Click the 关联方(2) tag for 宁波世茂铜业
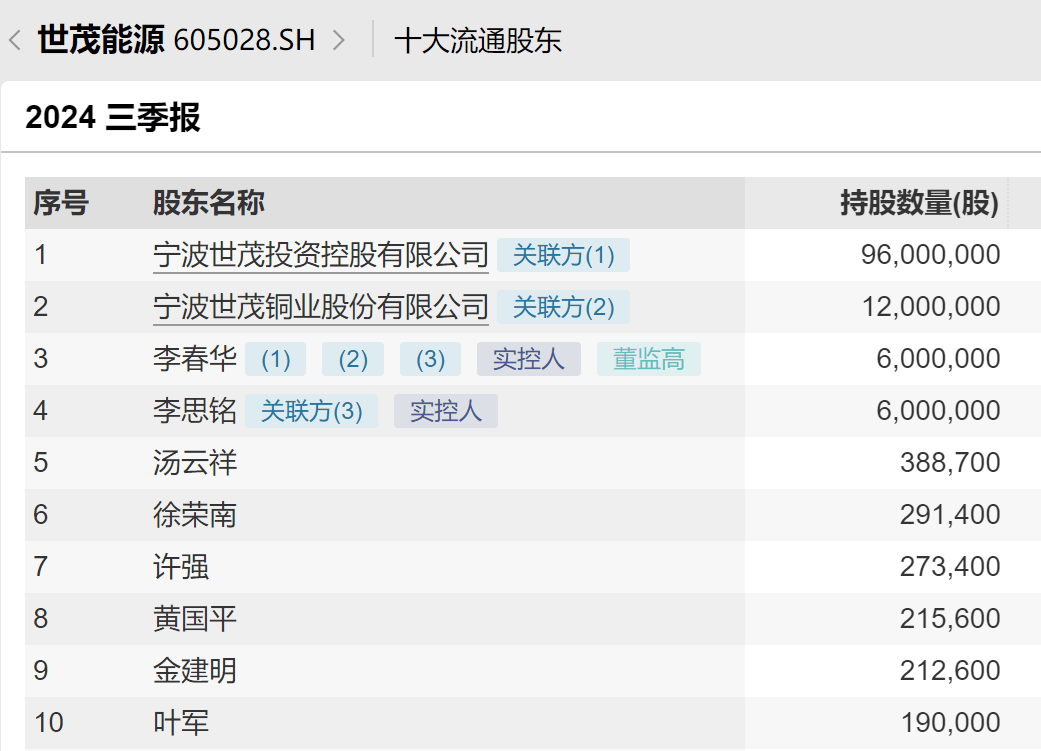 coord(564,307)
